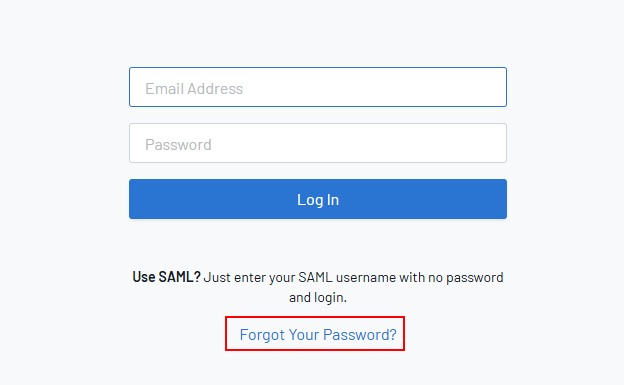Select the Email Address placeholder text
This screenshot has width=624, height=385.
click(194, 88)
